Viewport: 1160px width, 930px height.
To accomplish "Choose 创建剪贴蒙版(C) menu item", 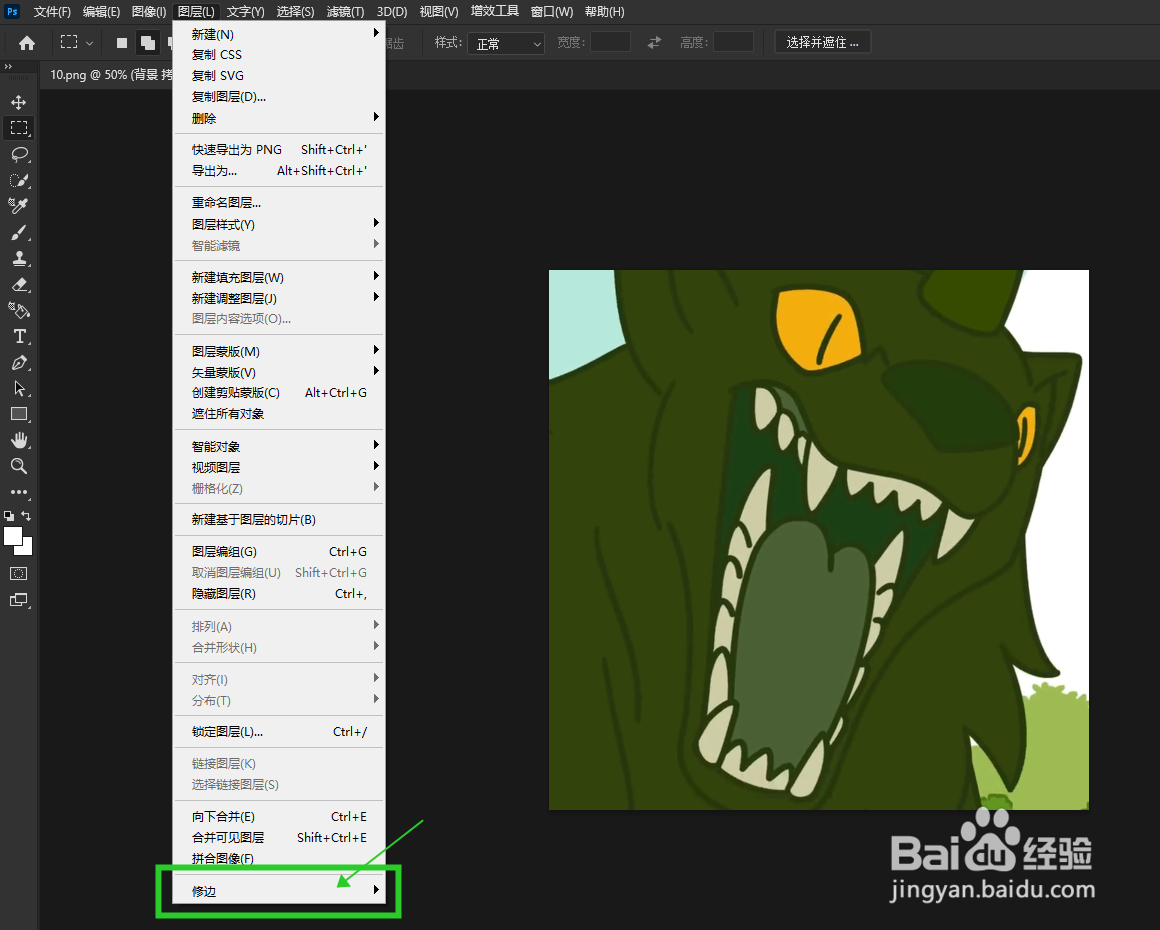I will (279, 393).
